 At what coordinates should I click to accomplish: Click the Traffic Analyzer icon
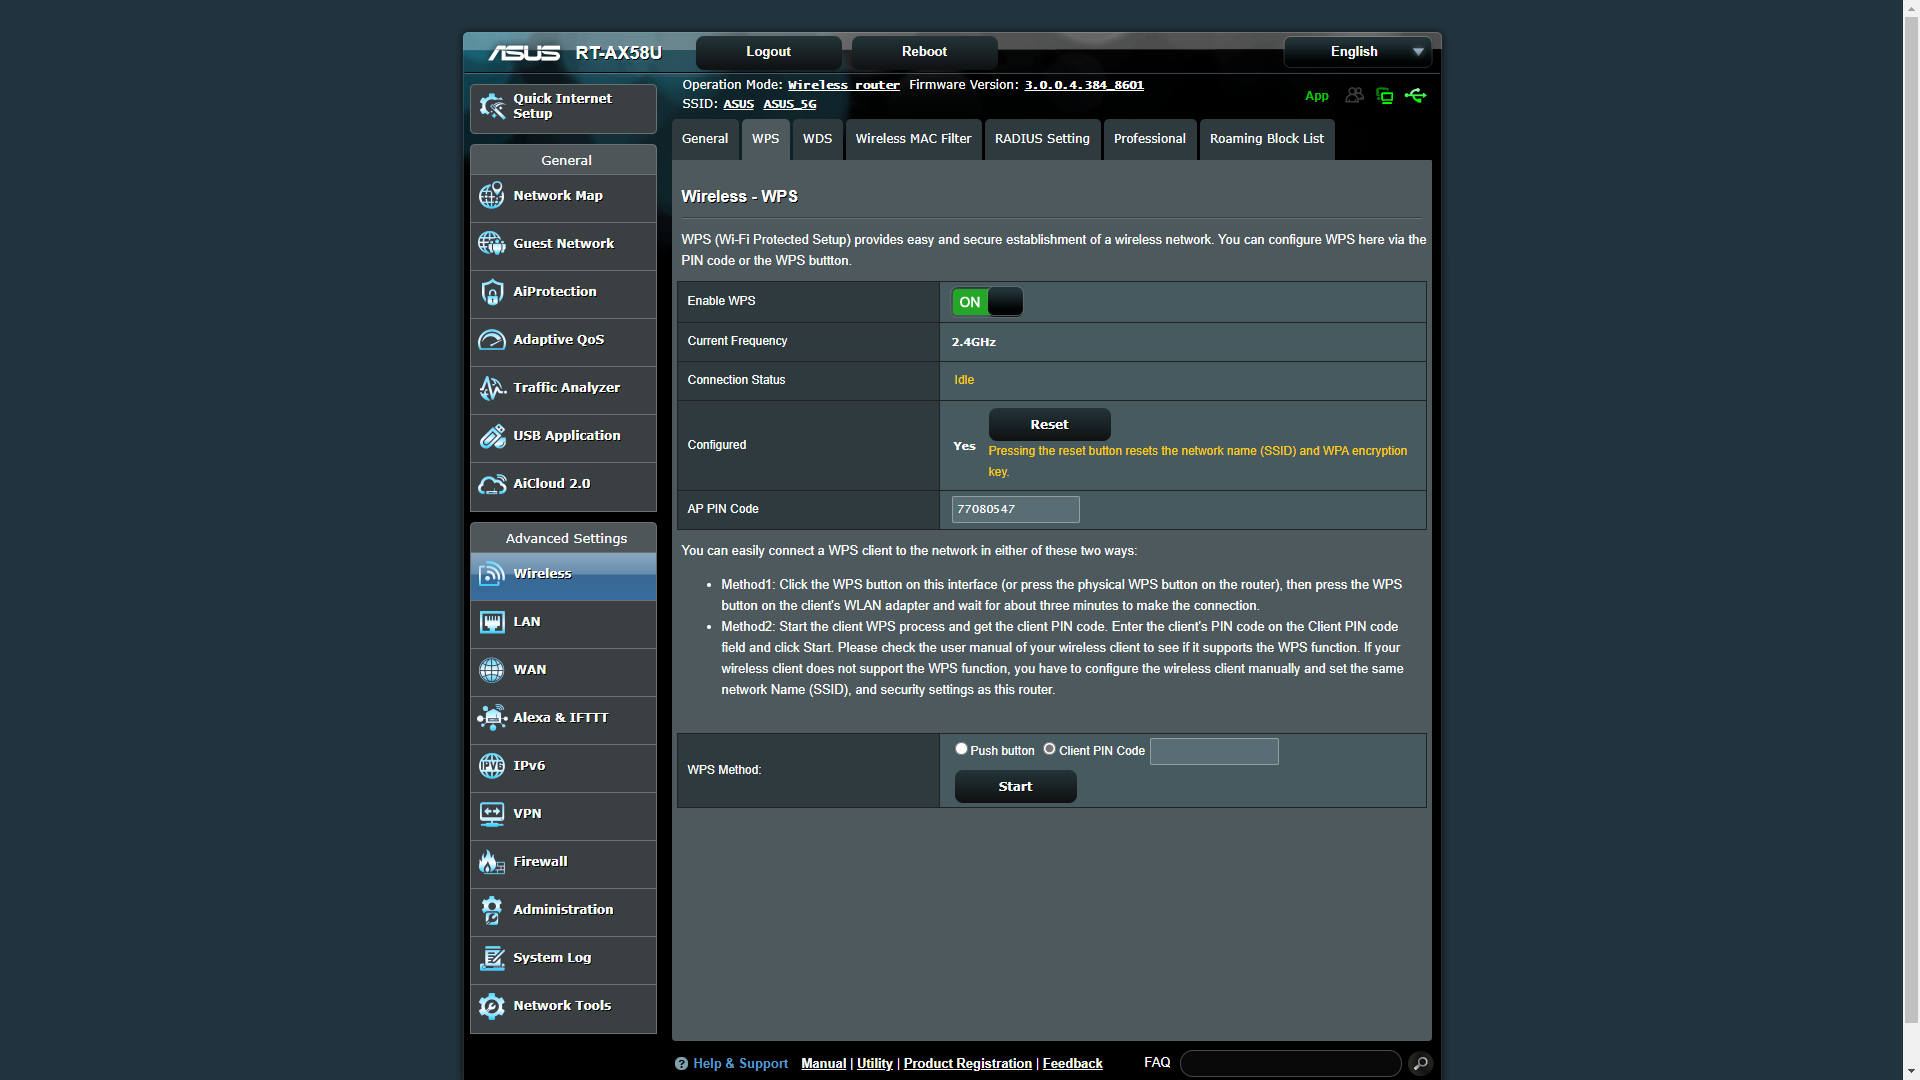[x=491, y=388]
